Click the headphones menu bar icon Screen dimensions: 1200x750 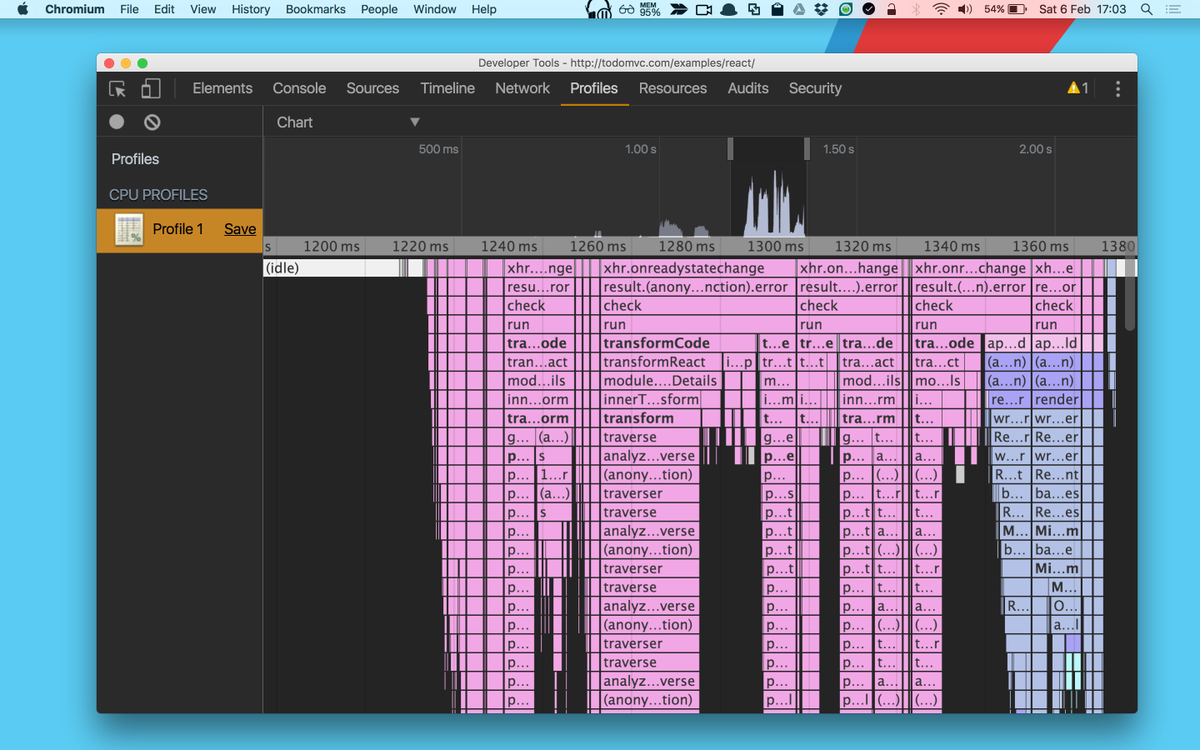(x=598, y=10)
